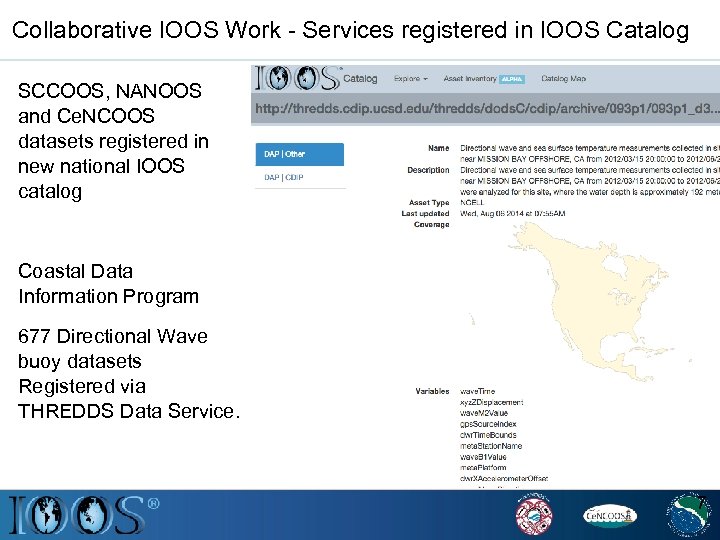Open Asset Inventory in the navbar
This screenshot has height=540, width=720.
click(470, 79)
